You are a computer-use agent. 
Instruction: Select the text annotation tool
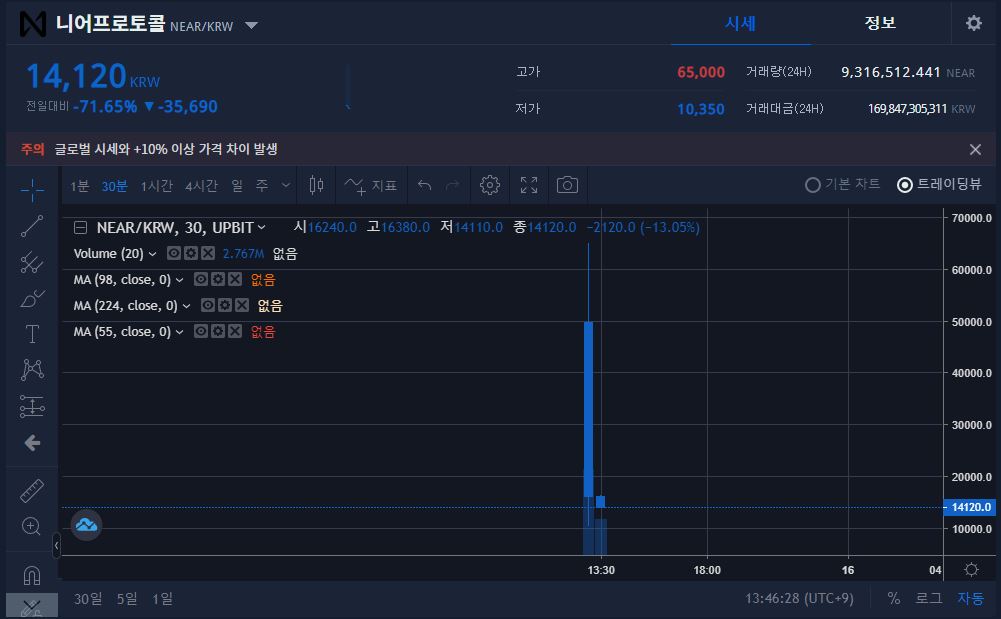click(x=32, y=334)
